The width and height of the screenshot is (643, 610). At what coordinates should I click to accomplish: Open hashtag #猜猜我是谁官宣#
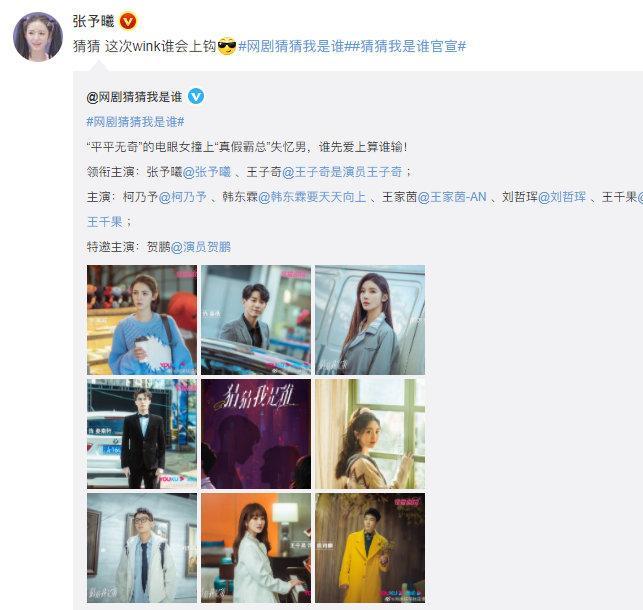[x=407, y=46]
